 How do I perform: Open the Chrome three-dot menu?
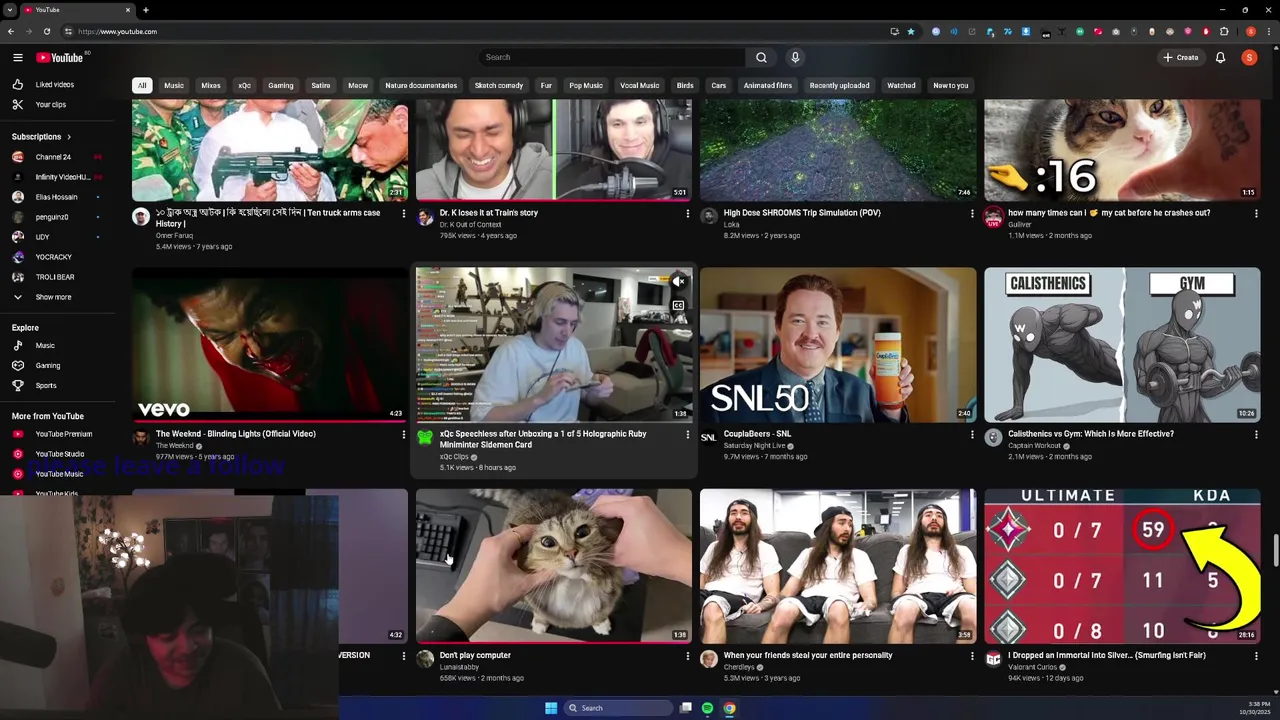(1267, 31)
